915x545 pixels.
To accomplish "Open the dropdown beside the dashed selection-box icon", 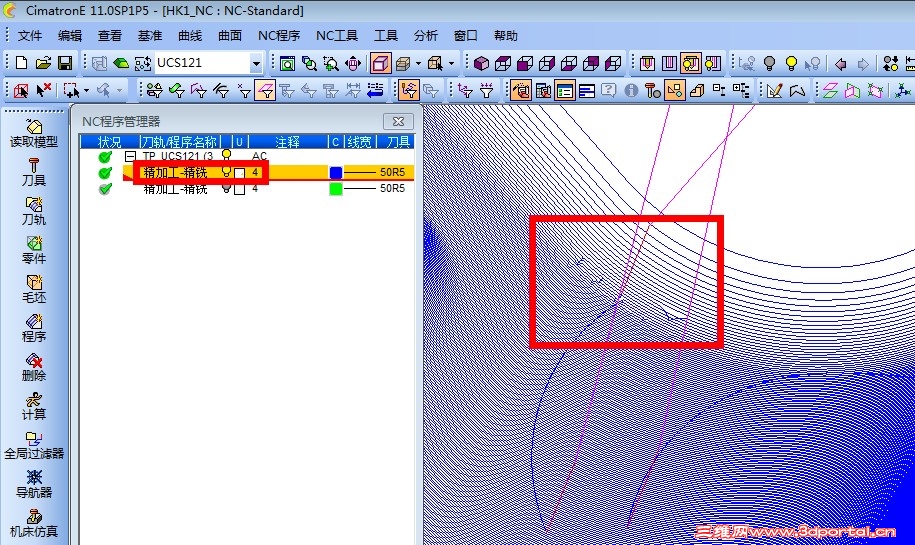I will tap(86, 90).
